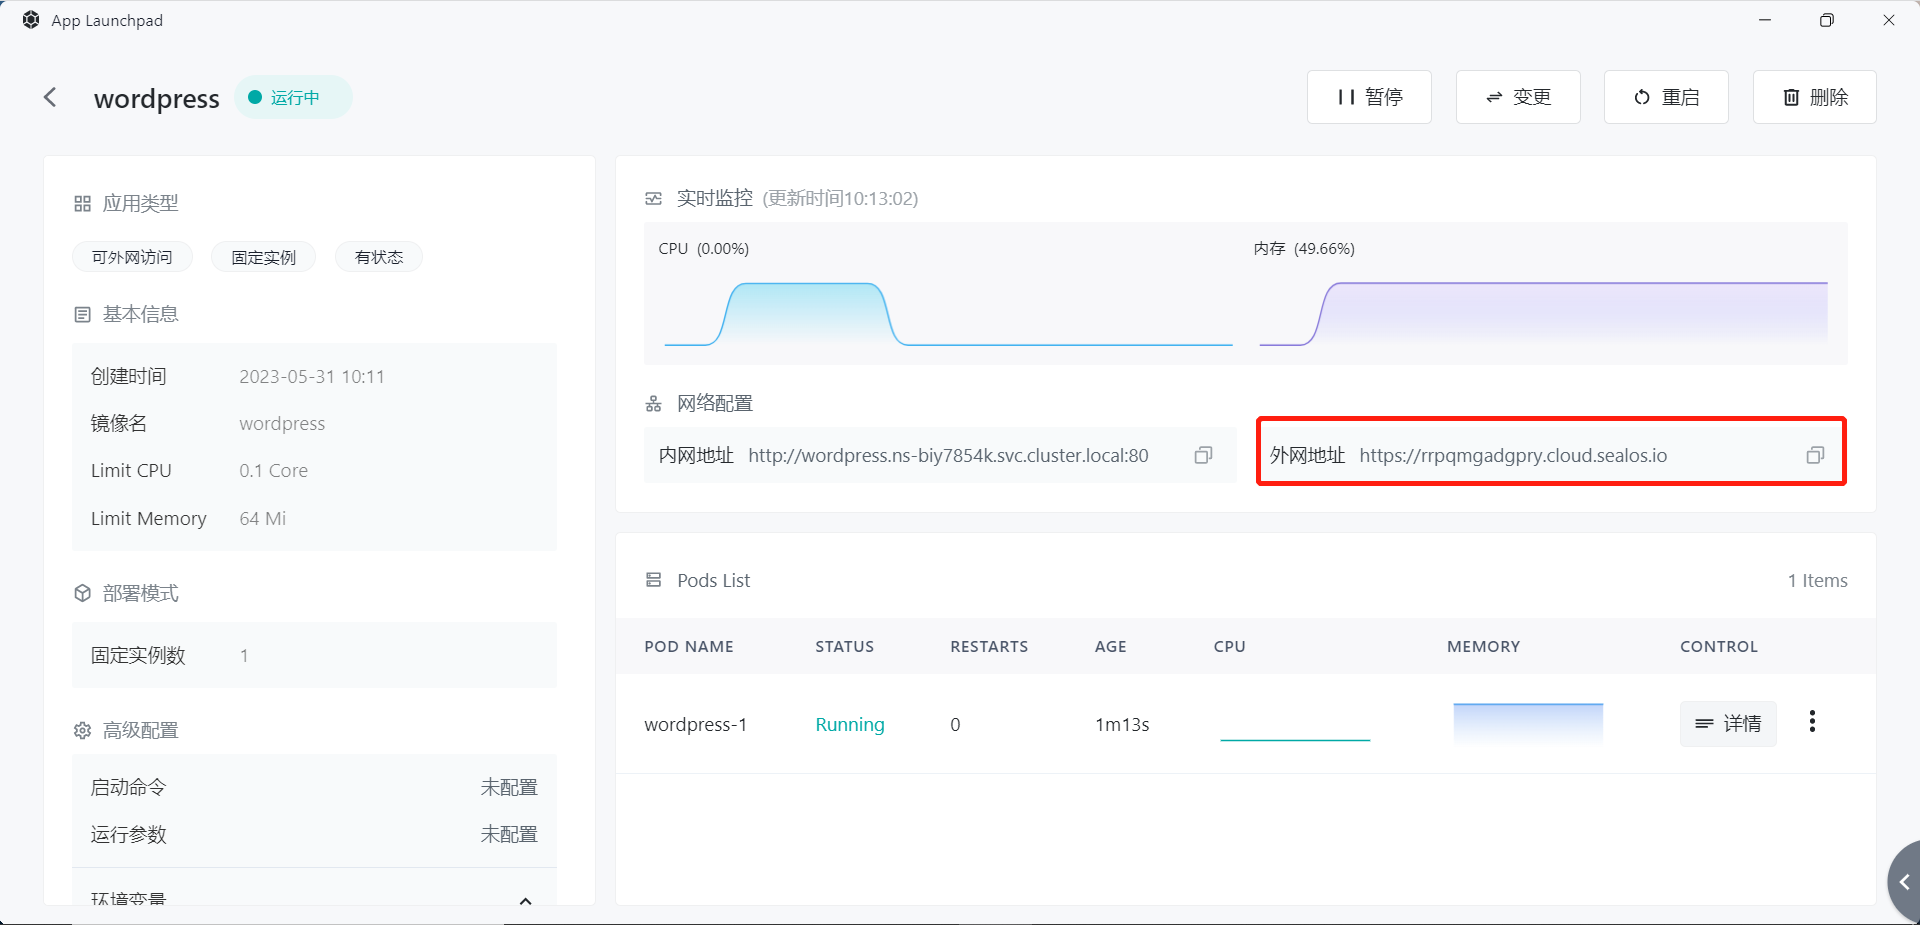
Task: Open details for wordpress-1 pod
Action: coord(1727,723)
